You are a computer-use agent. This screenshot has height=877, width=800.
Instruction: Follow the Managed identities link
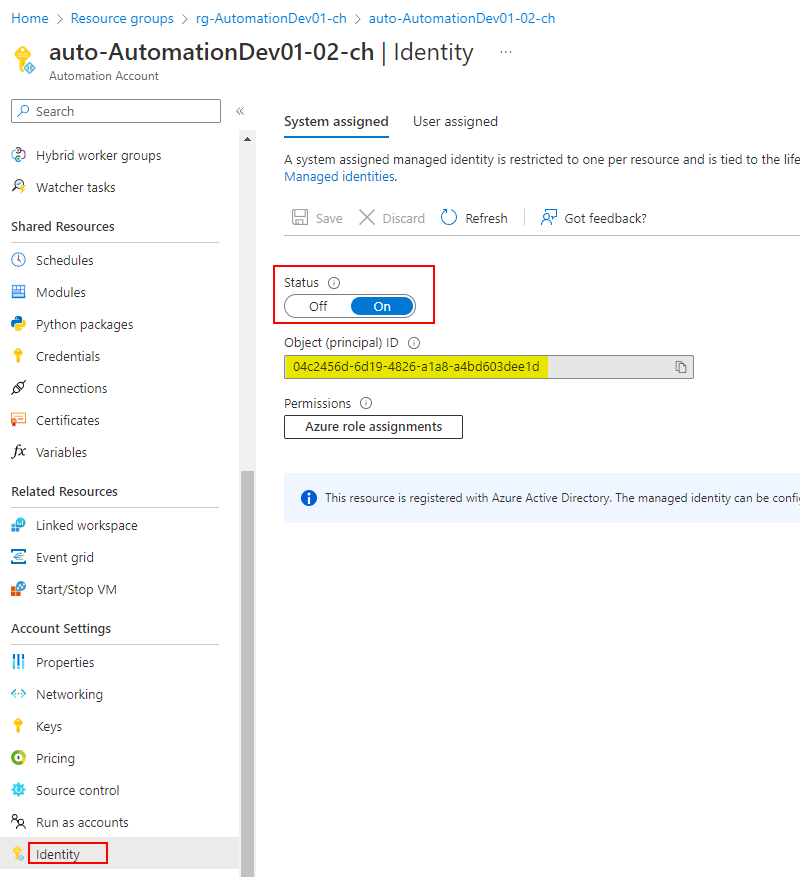click(x=341, y=177)
